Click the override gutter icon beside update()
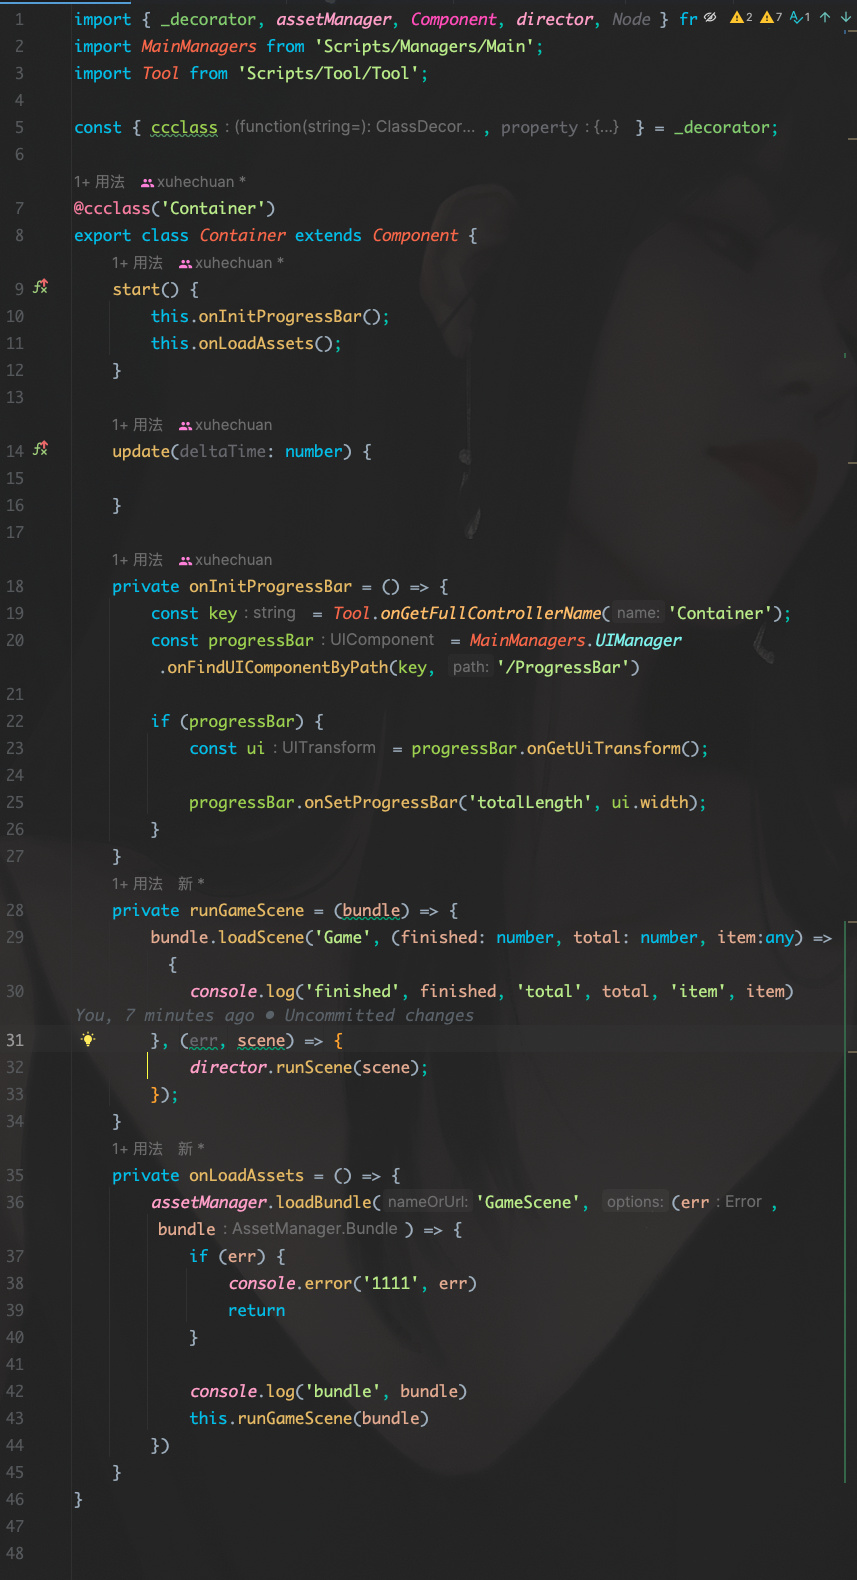This screenshot has height=1580, width=857. click(40, 449)
